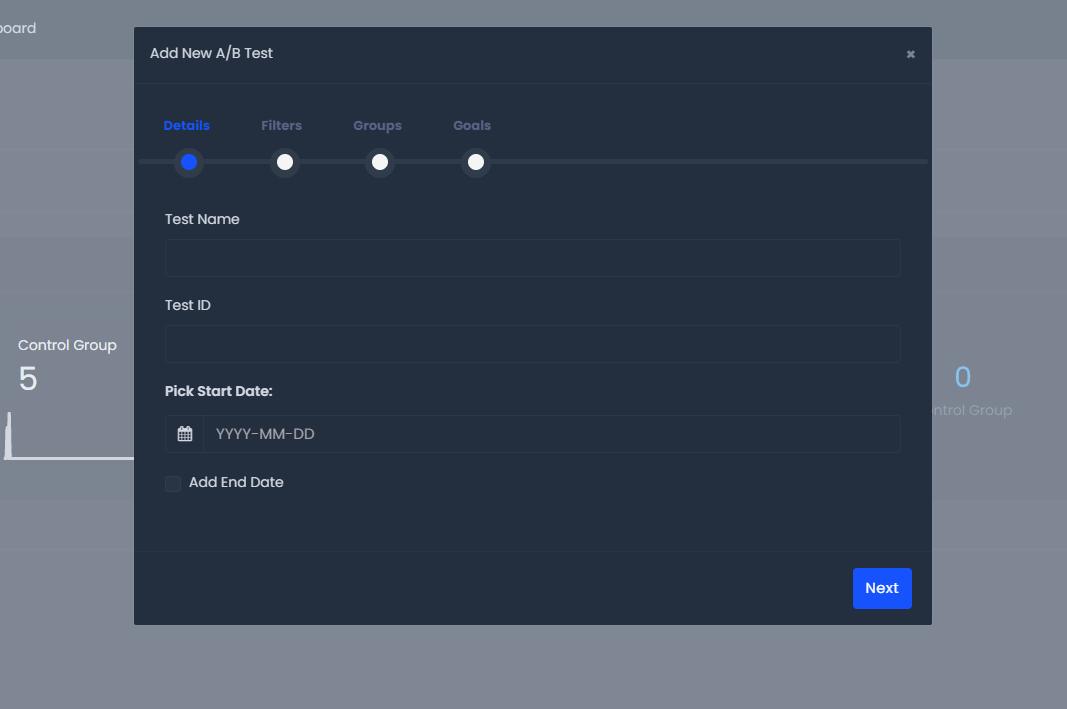Focus the Test ID input field
Viewport: 1067px width, 709px height.
tap(533, 344)
